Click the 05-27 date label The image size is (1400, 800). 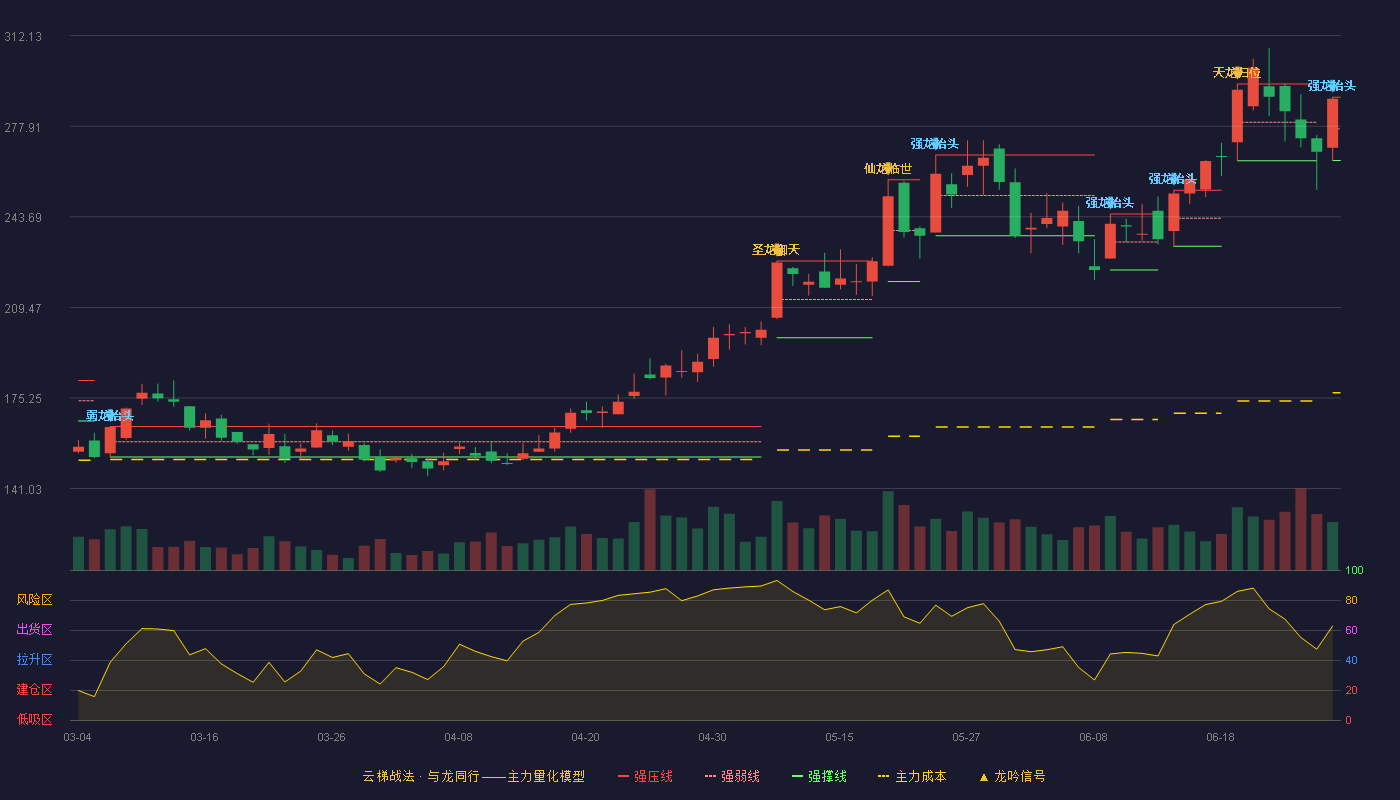967,737
